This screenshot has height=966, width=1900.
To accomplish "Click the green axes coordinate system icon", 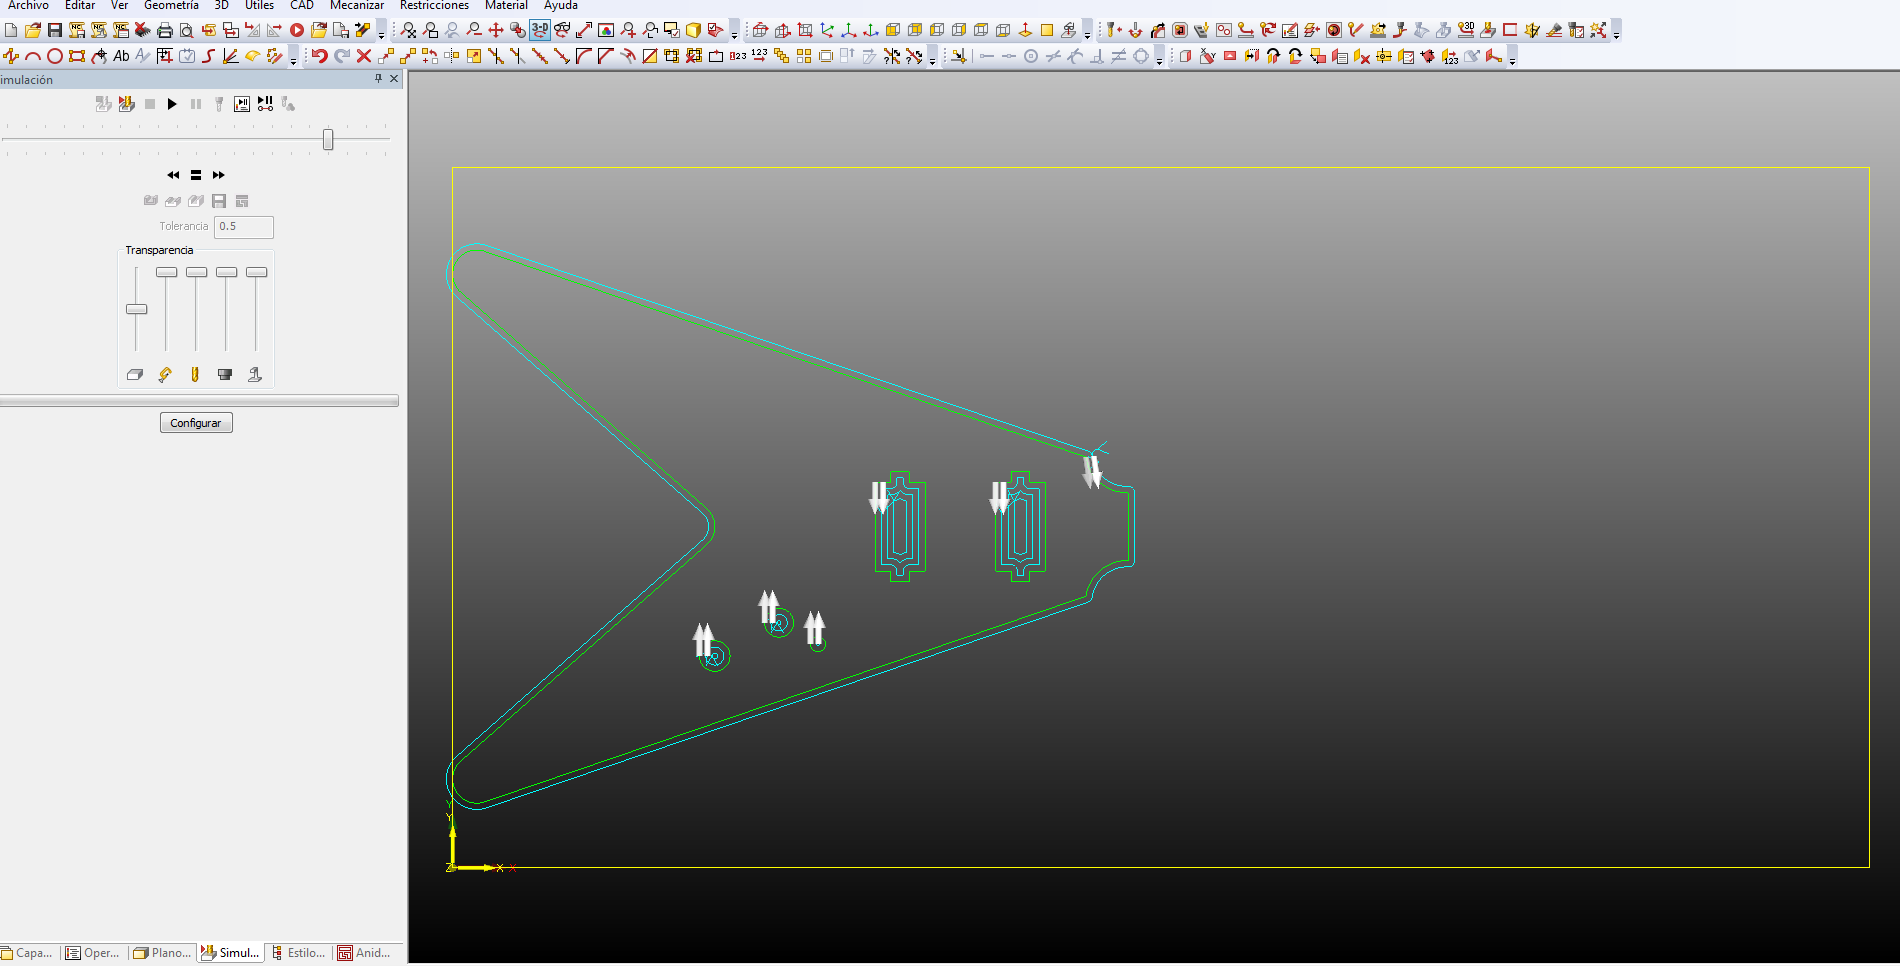I will pos(849,30).
